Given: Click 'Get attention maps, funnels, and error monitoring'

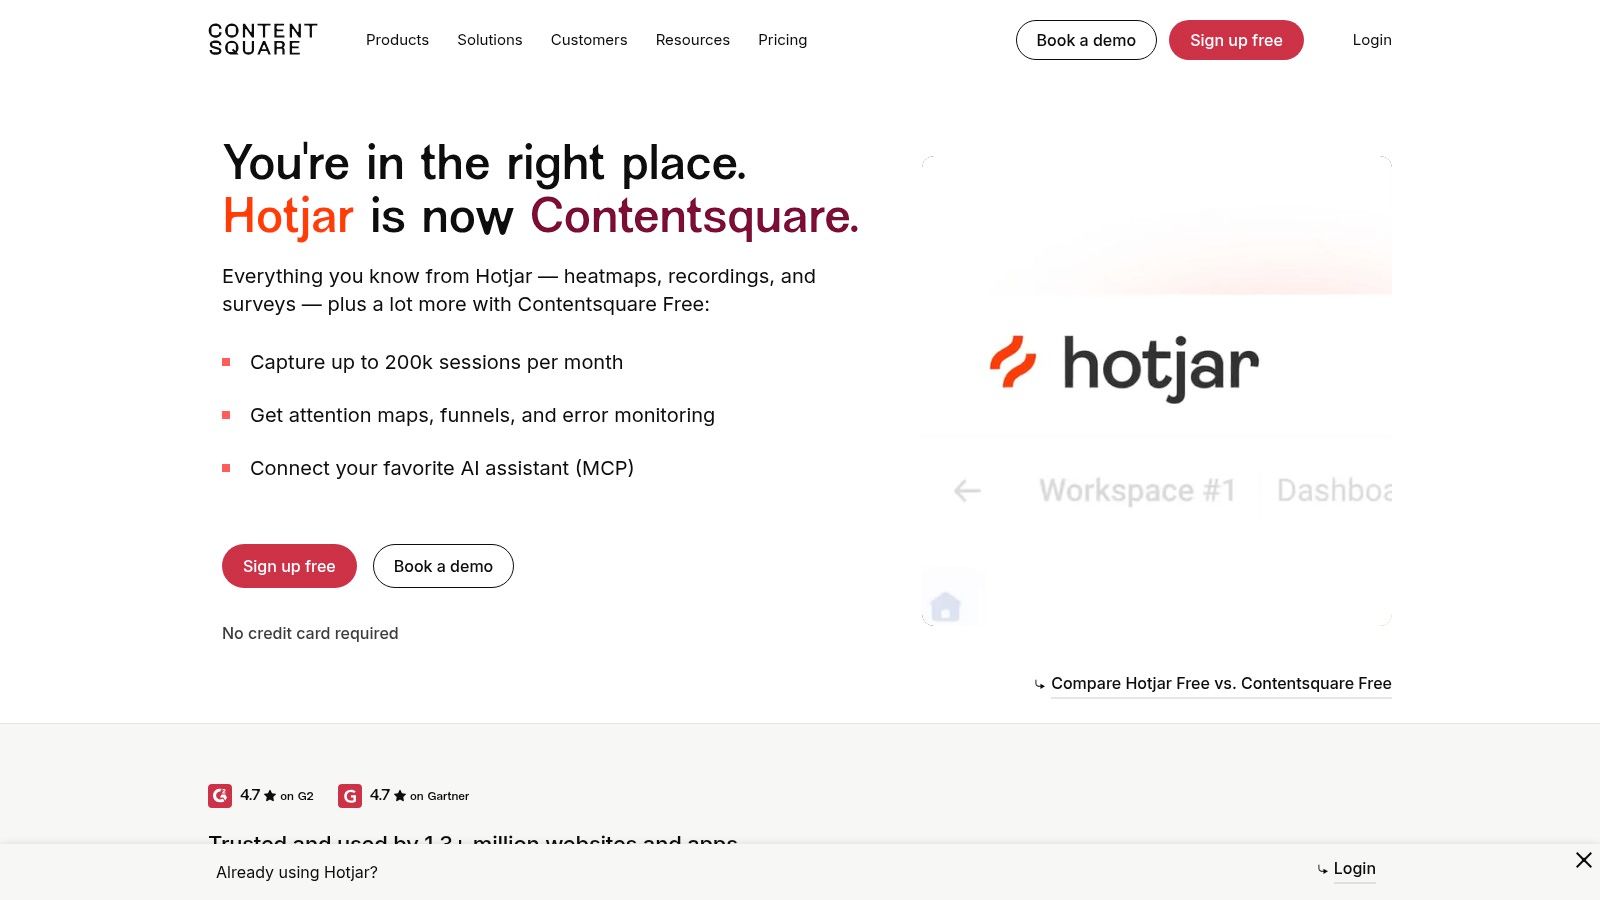Looking at the screenshot, I should (482, 415).
